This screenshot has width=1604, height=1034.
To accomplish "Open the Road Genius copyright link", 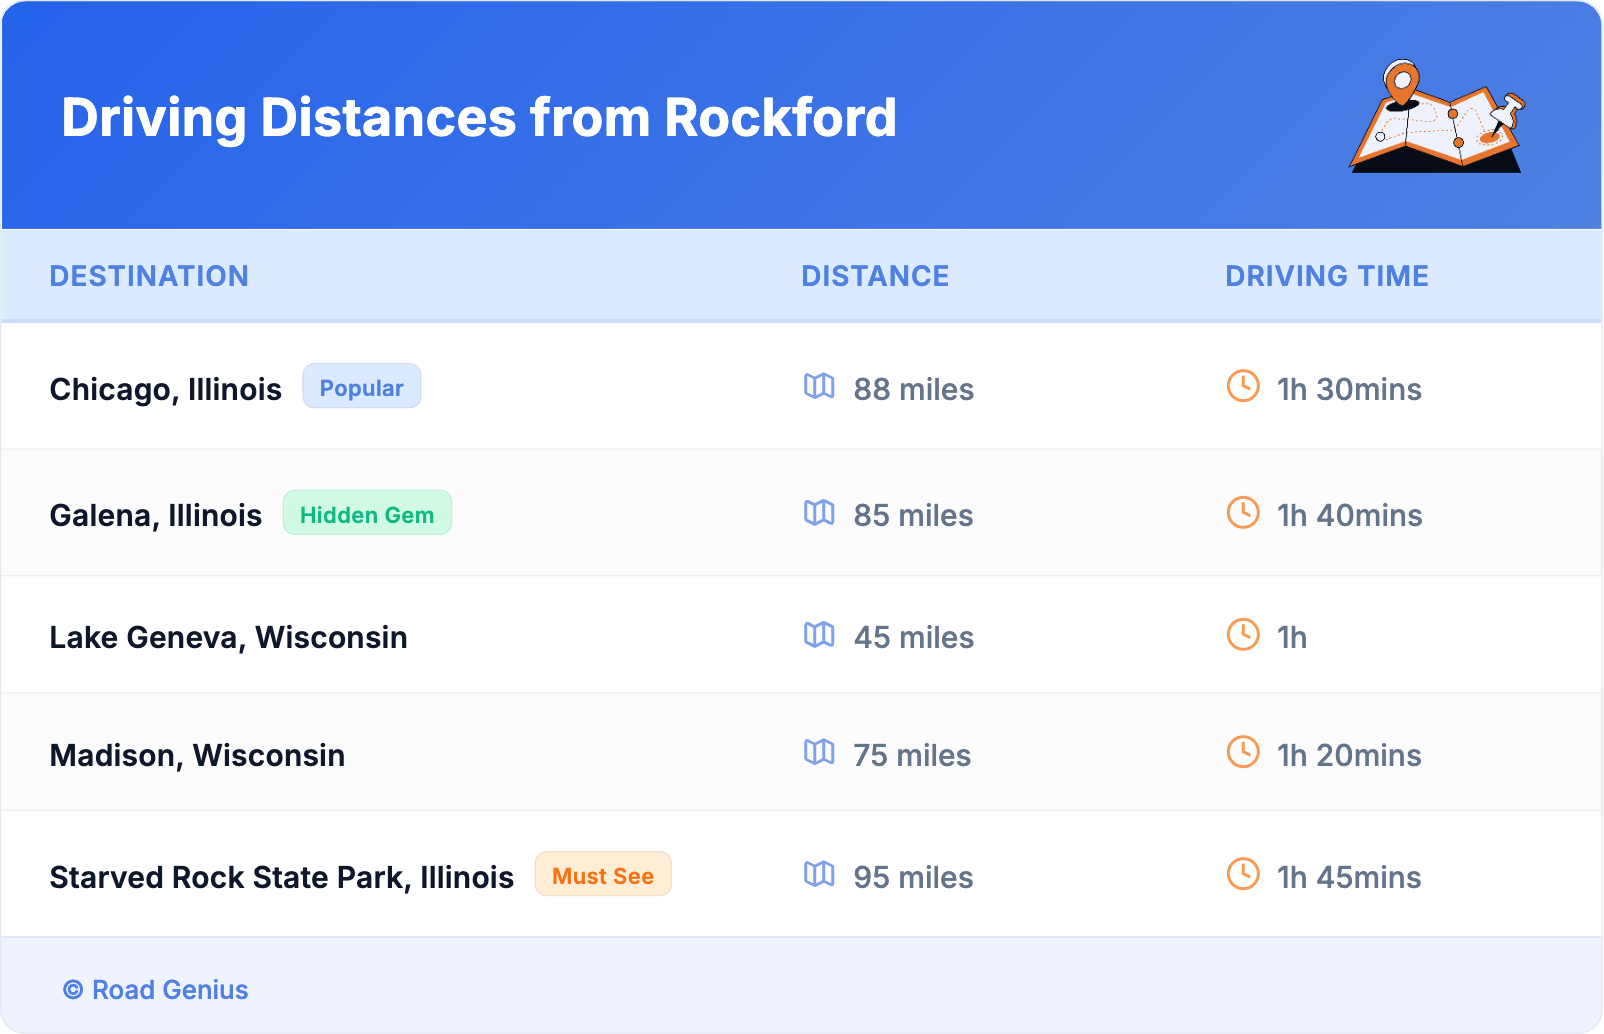I will tap(156, 990).
